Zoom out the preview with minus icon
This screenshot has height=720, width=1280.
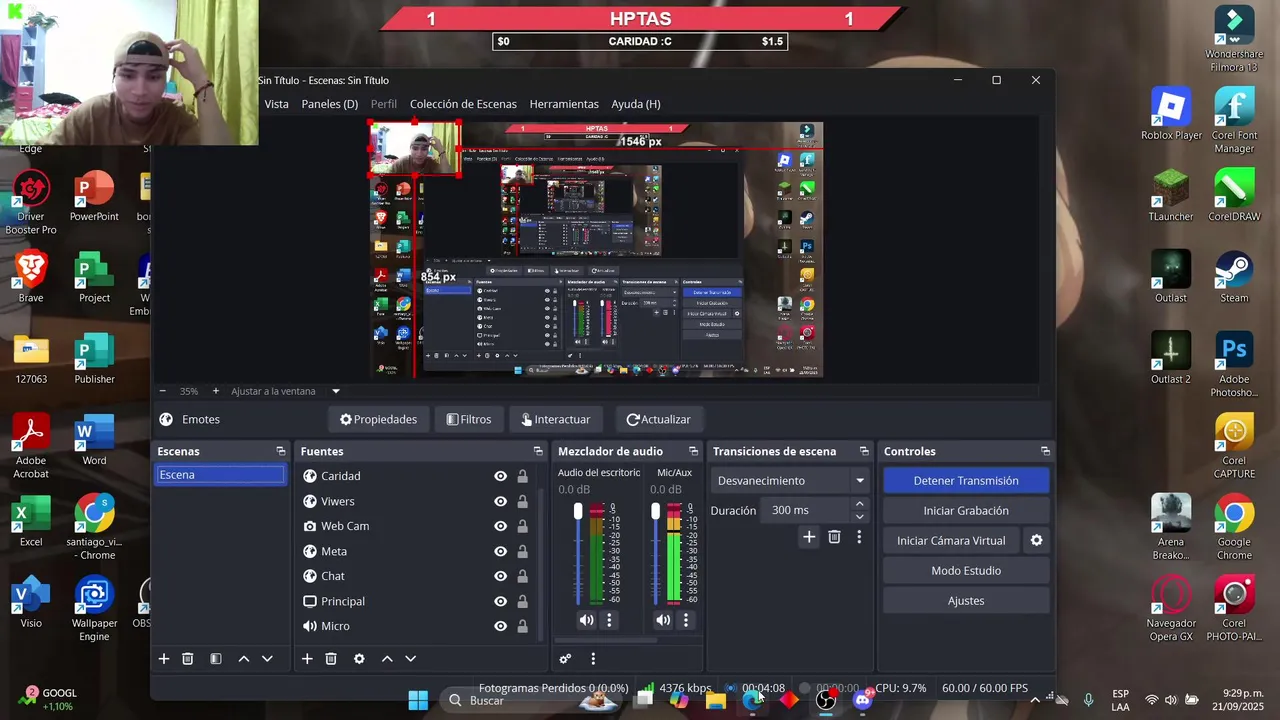[163, 391]
